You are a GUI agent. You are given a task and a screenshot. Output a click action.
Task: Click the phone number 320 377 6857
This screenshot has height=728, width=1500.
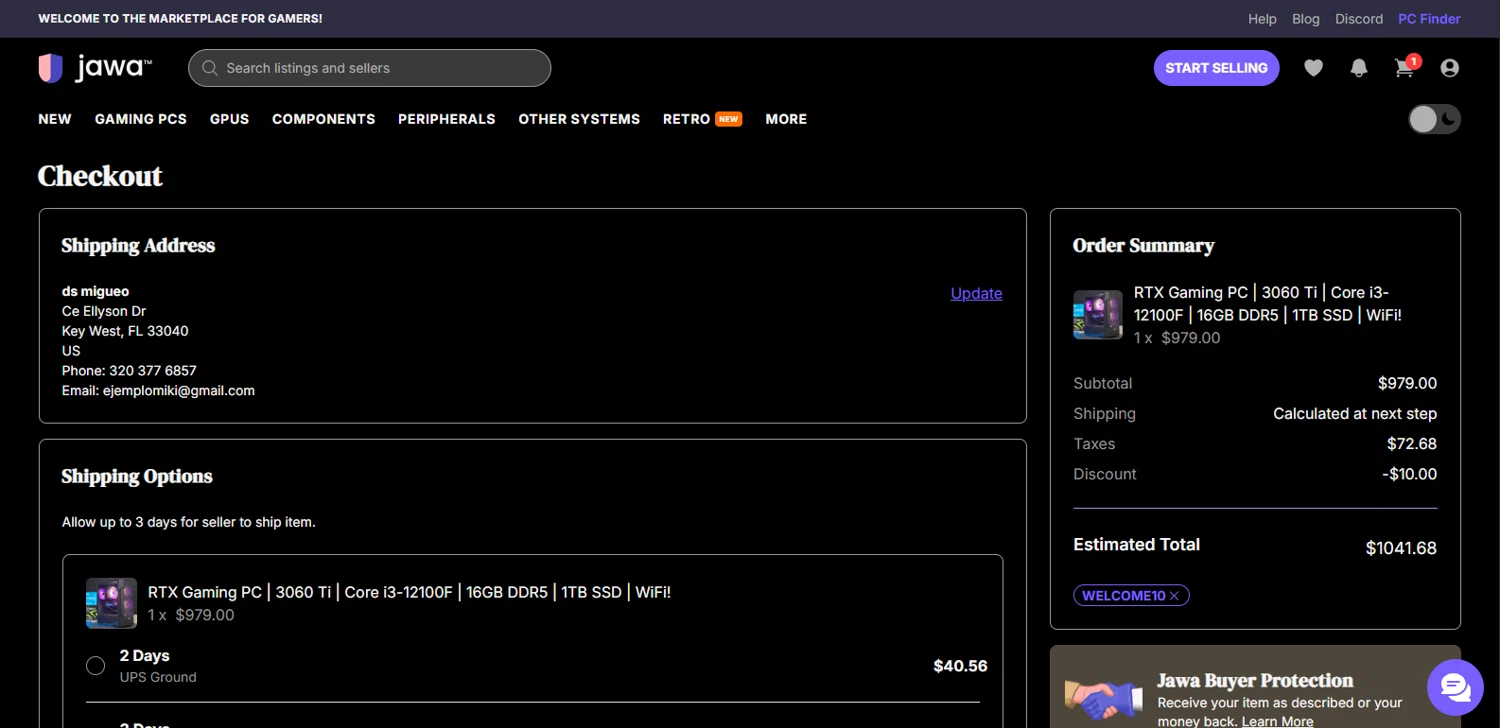tap(153, 371)
